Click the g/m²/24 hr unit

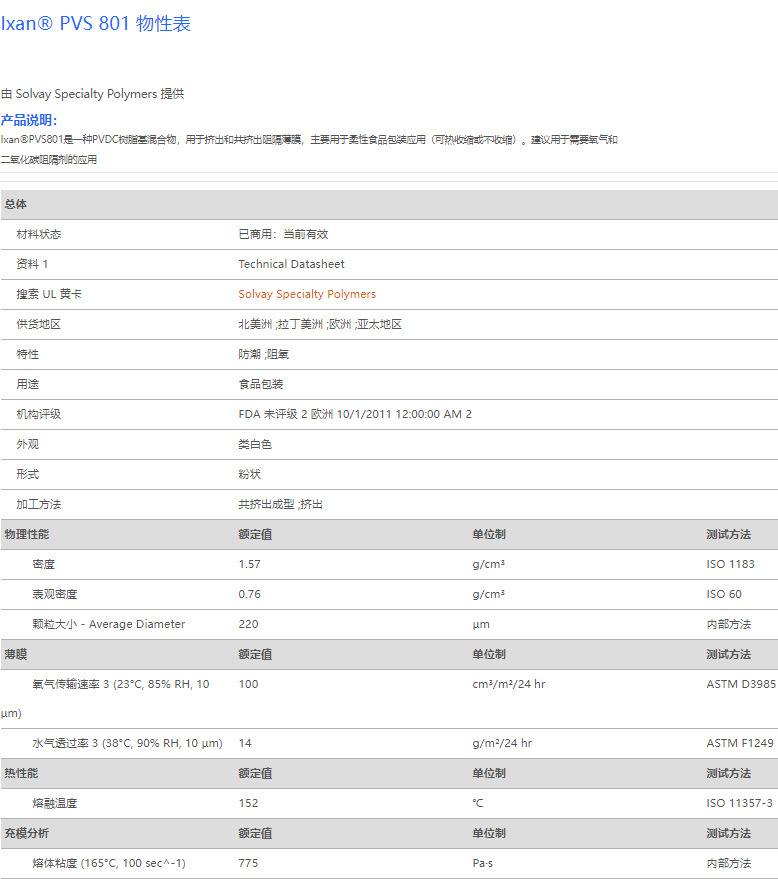pos(502,743)
